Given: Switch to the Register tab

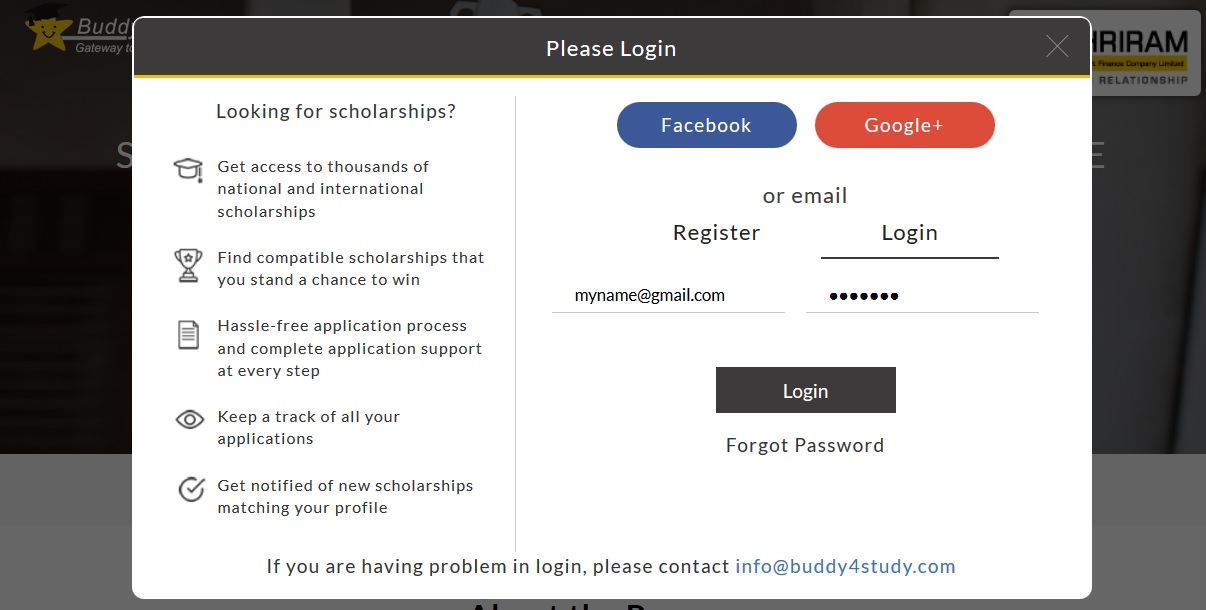Looking at the screenshot, I should tap(716, 233).
